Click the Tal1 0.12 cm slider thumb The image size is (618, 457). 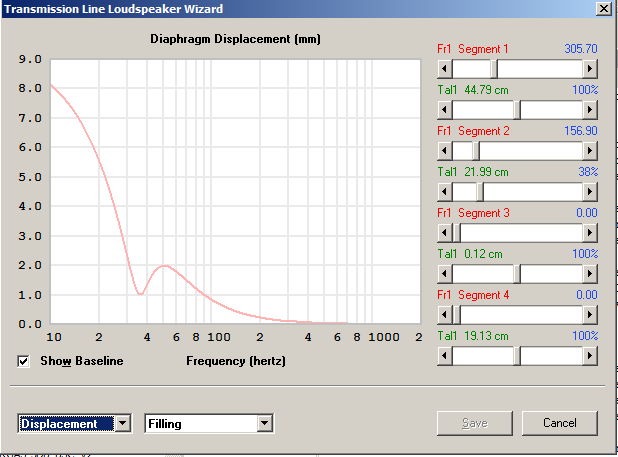click(517, 274)
